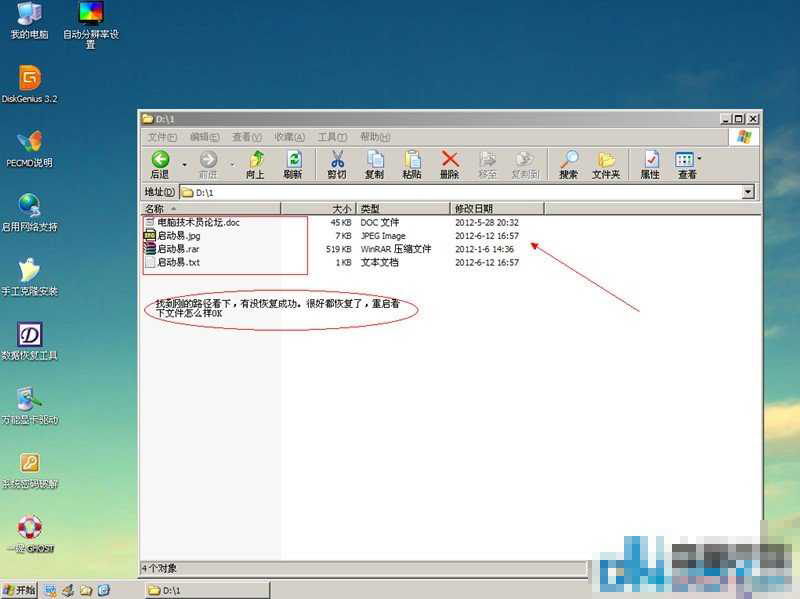The width and height of the screenshot is (800, 599).
Task: Sort by the 修改日期 column header
Action: (497, 209)
